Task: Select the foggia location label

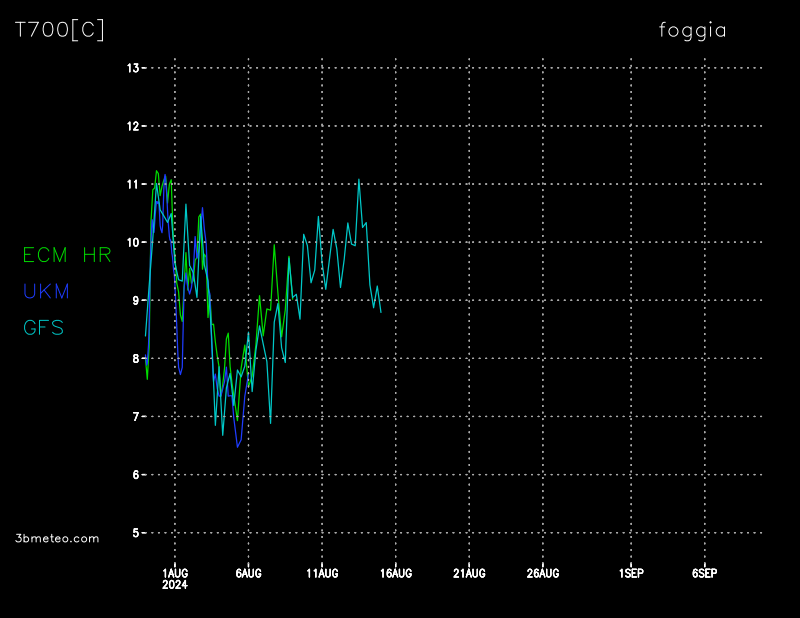Action: coord(692,30)
